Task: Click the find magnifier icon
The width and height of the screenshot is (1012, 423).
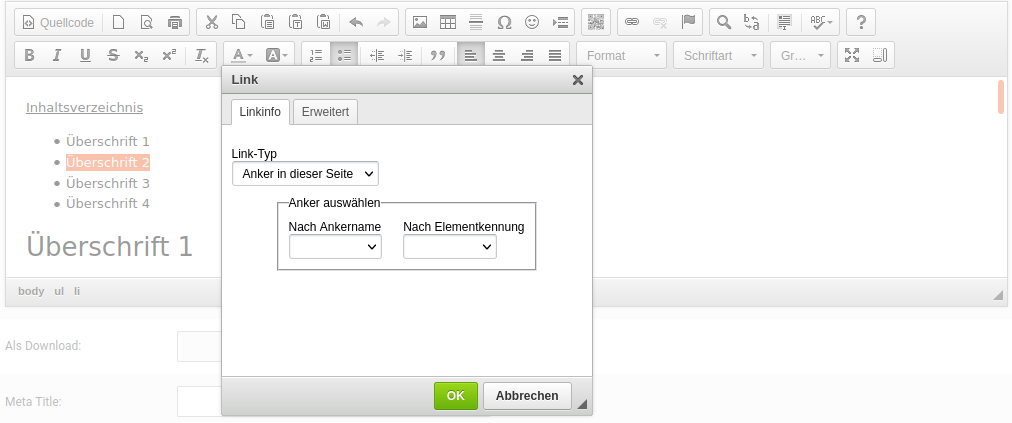Action: [x=723, y=22]
